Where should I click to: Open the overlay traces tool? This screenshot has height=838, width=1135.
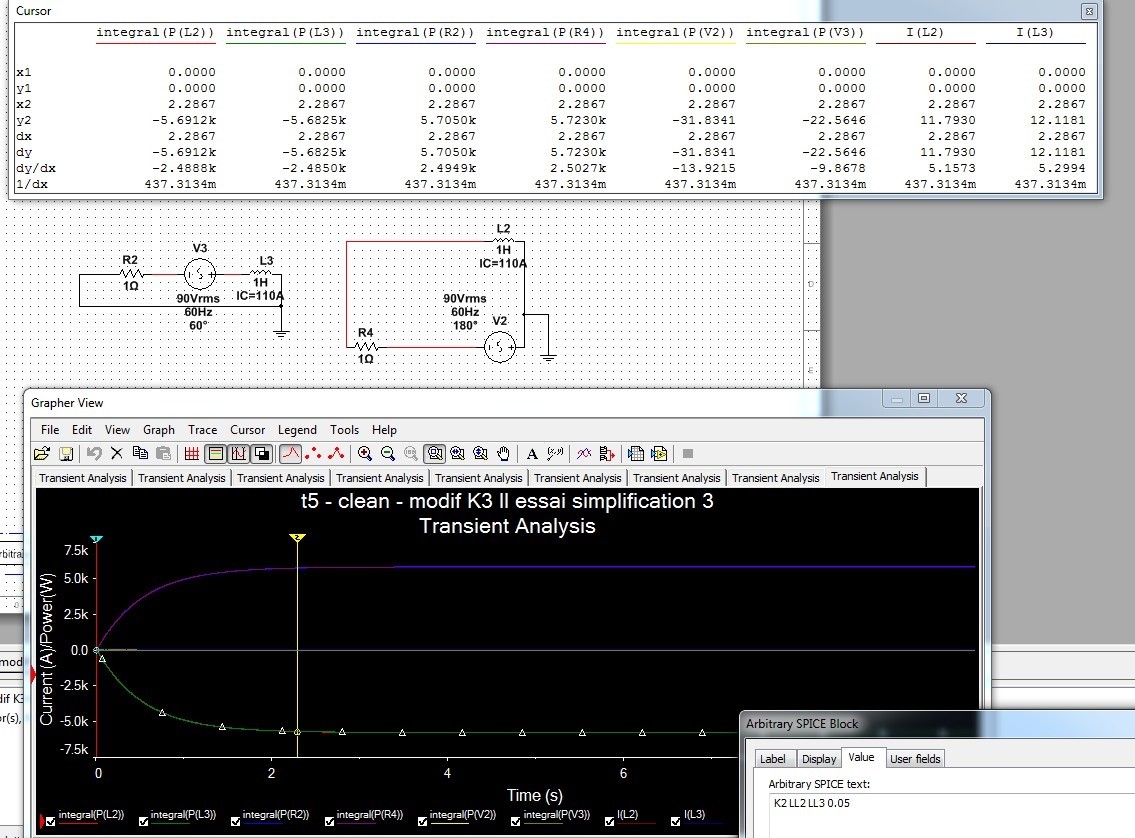tap(584, 454)
